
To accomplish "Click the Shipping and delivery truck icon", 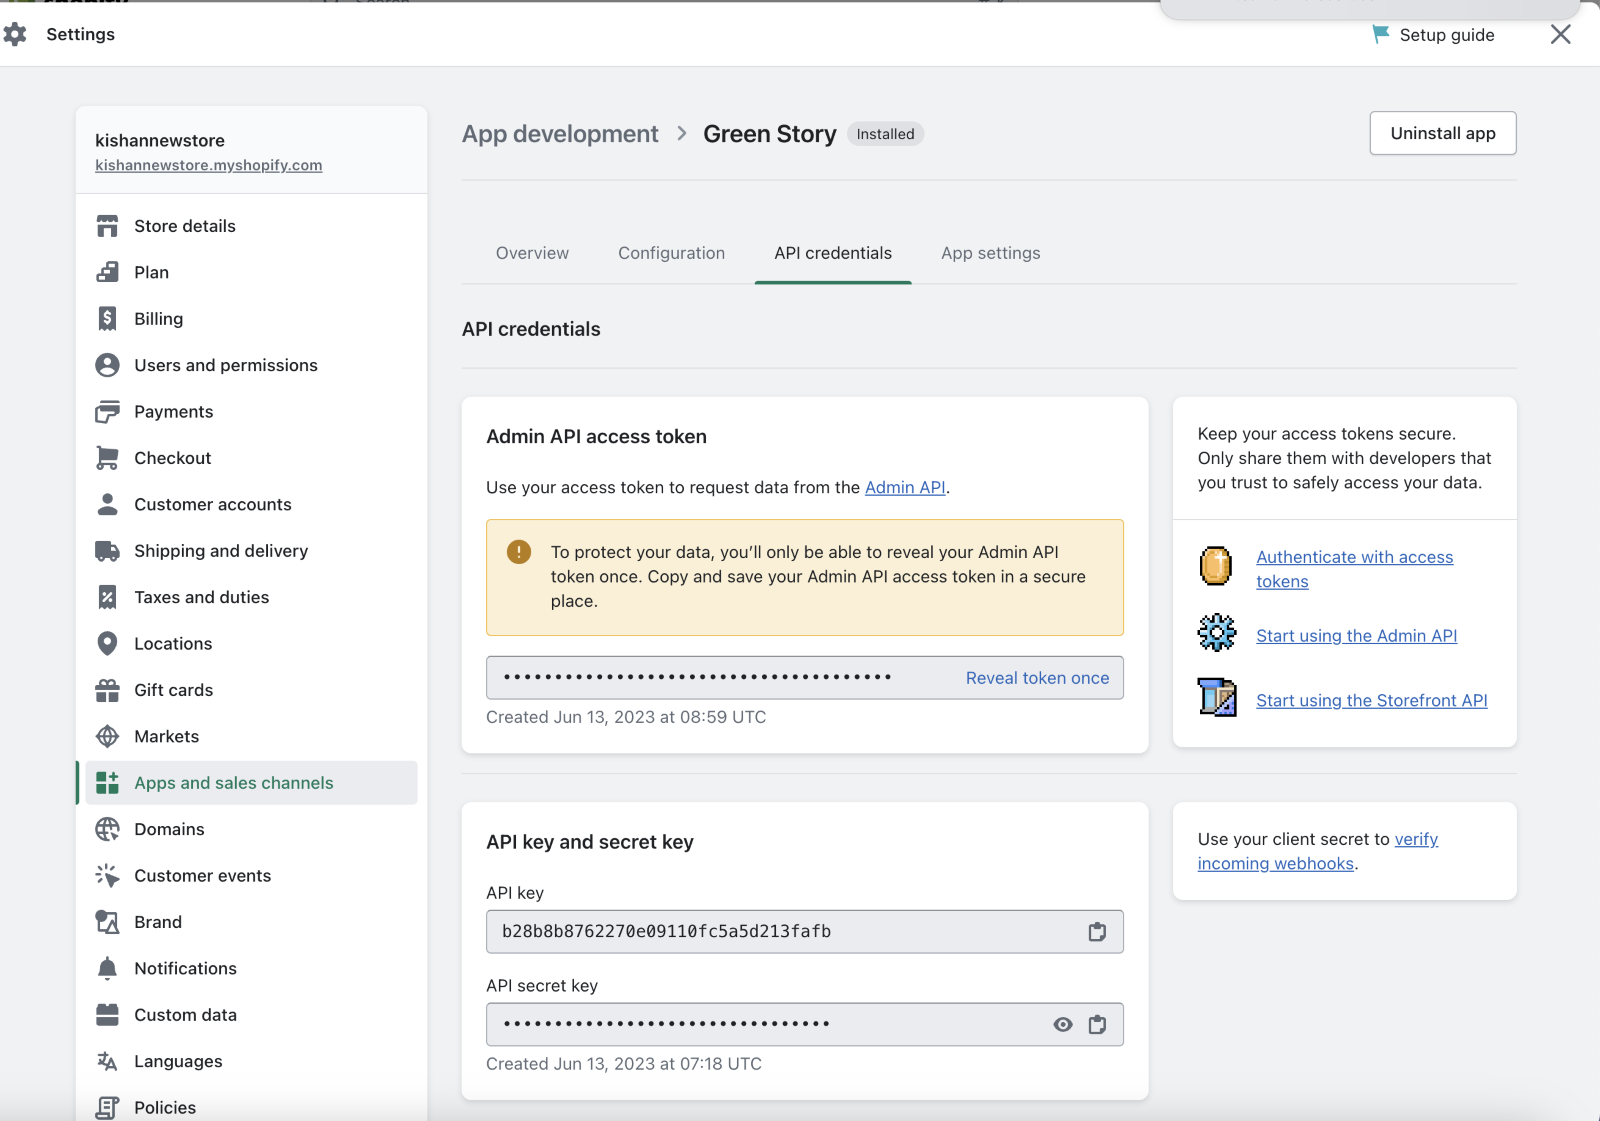I will click(x=107, y=551).
